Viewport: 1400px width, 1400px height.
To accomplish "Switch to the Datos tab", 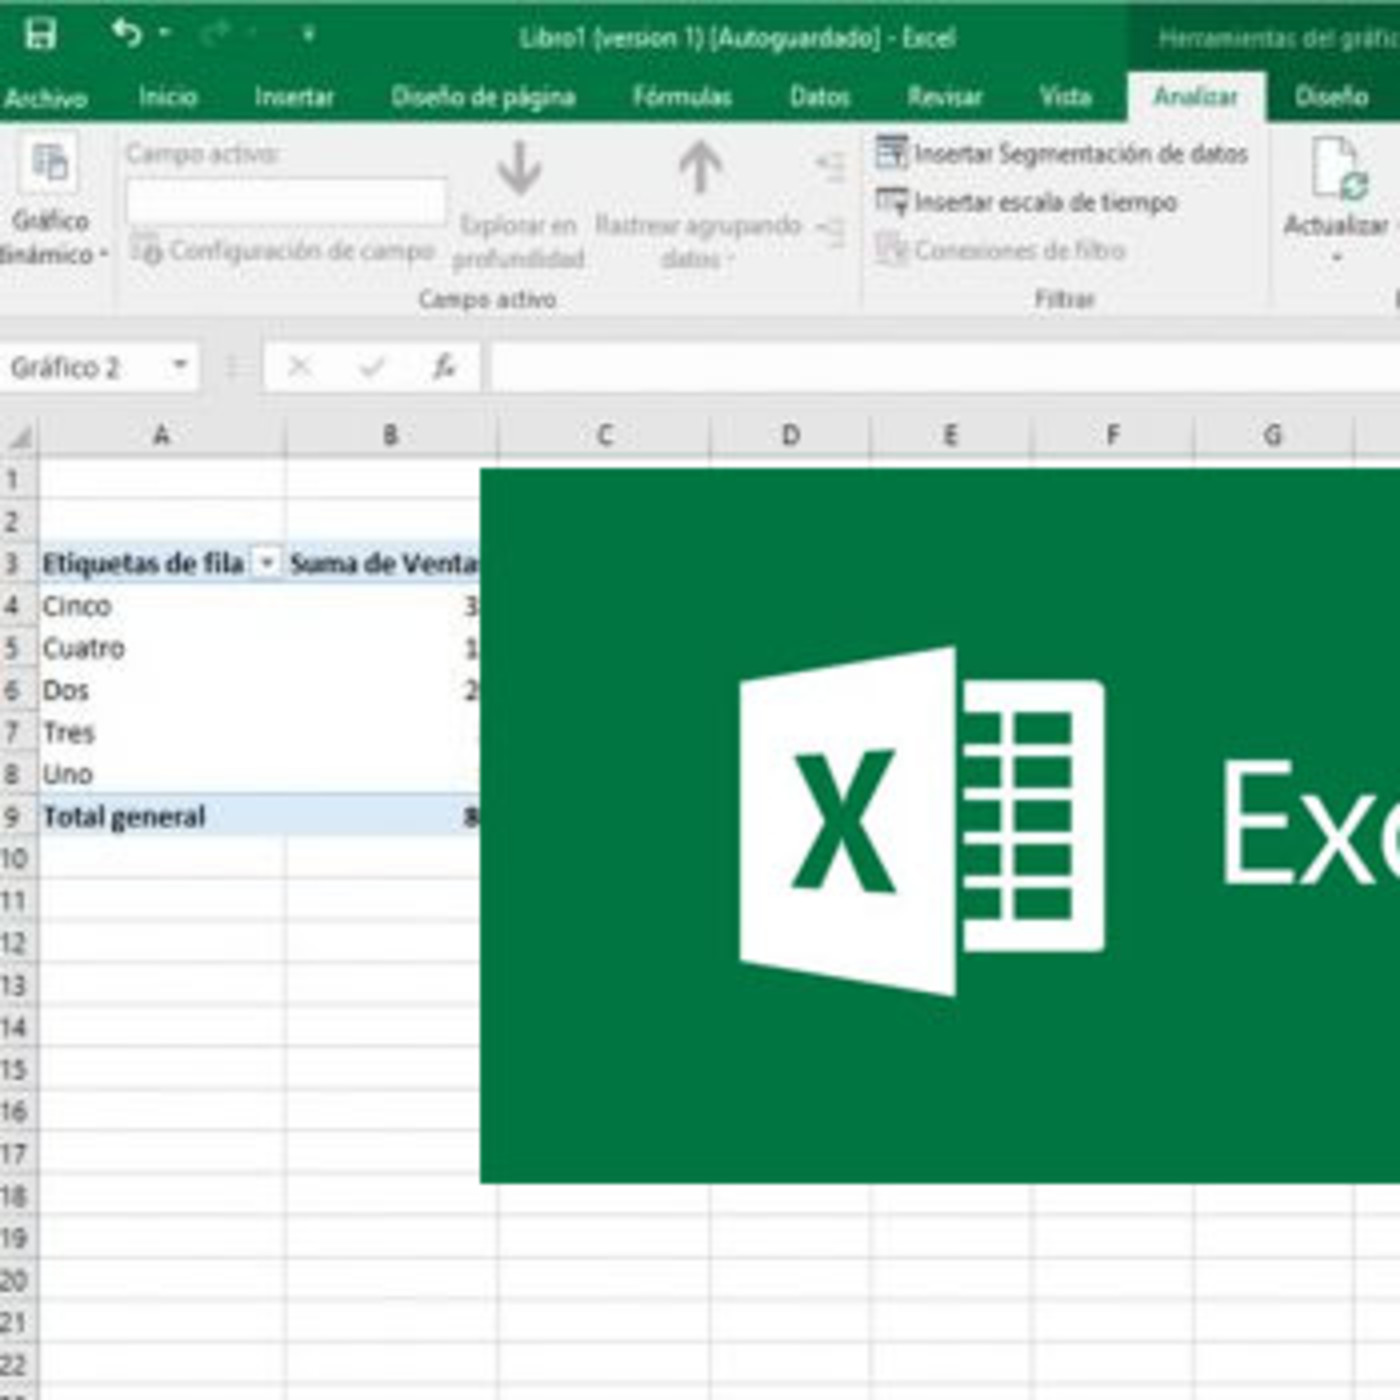I will 819,96.
